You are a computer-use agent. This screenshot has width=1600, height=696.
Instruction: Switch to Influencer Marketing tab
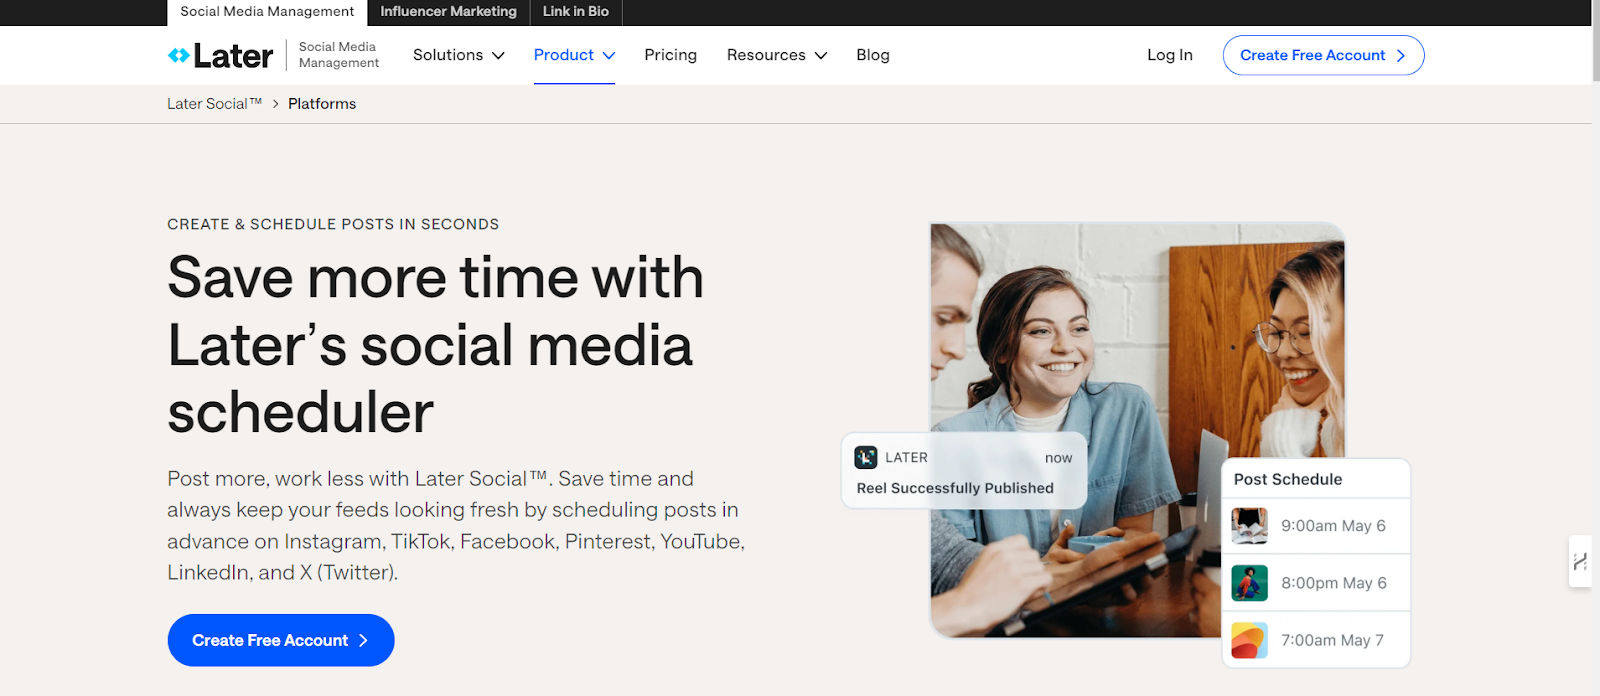(x=448, y=12)
